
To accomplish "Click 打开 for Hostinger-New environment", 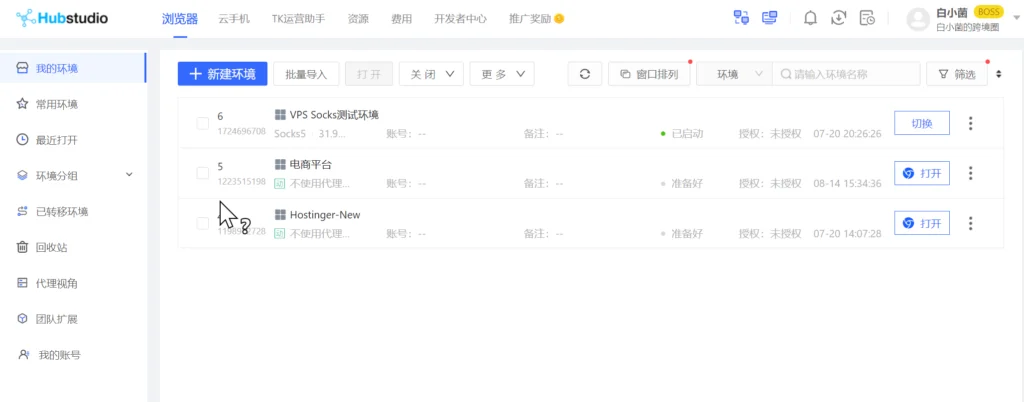I will [921, 223].
